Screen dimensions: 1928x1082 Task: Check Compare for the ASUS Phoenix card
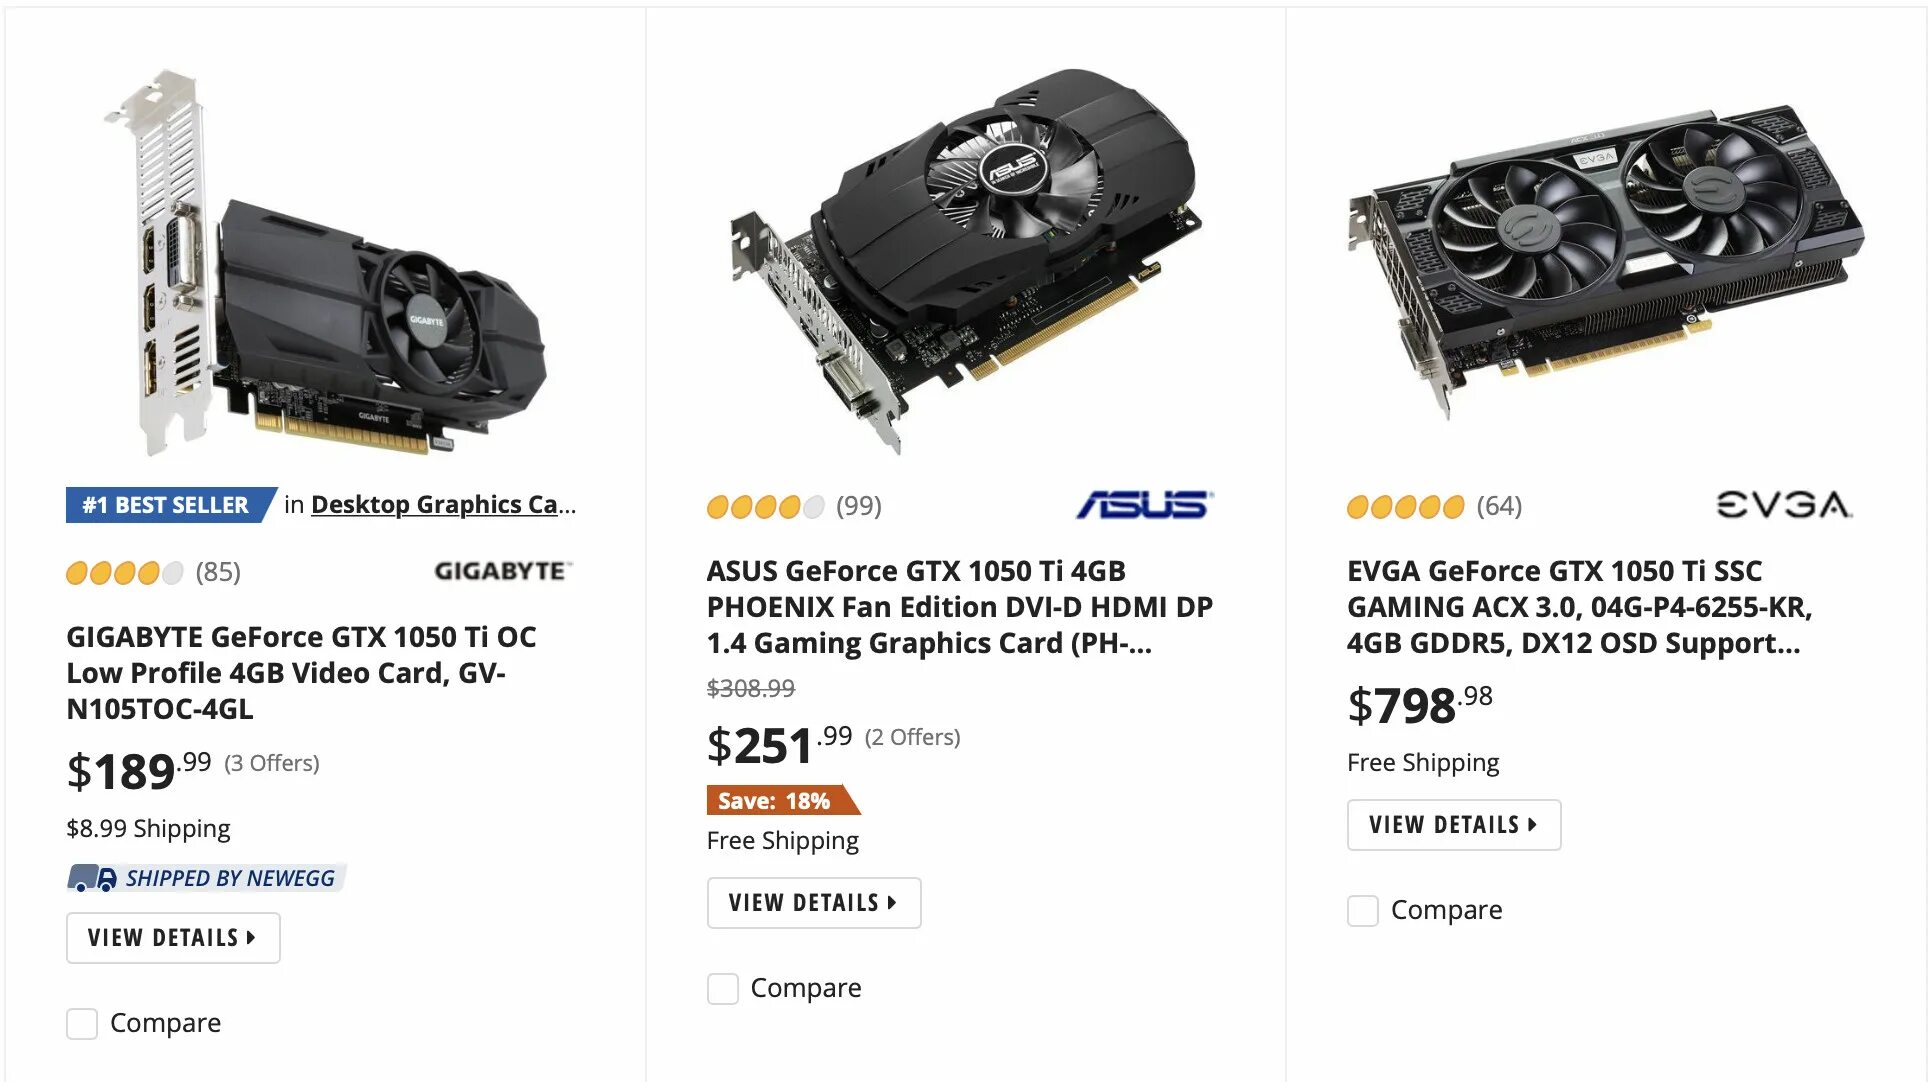(723, 988)
